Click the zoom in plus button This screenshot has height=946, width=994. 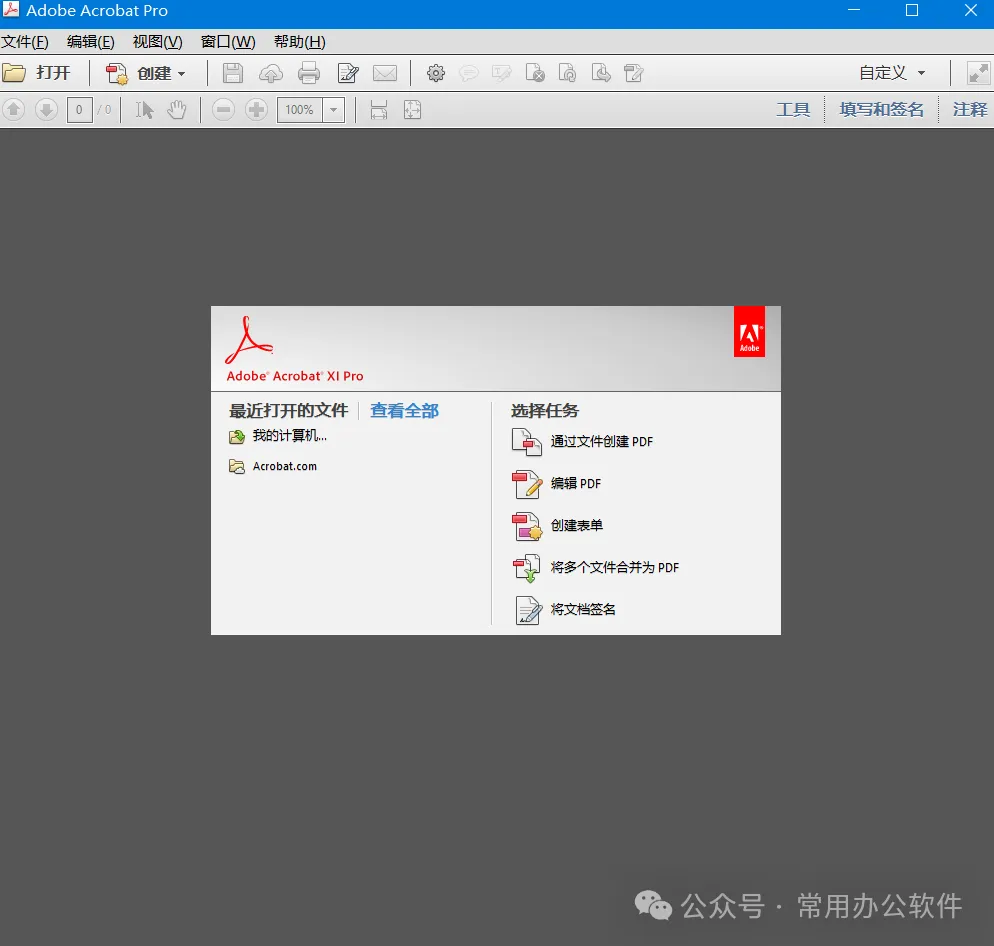[x=256, y=110]
